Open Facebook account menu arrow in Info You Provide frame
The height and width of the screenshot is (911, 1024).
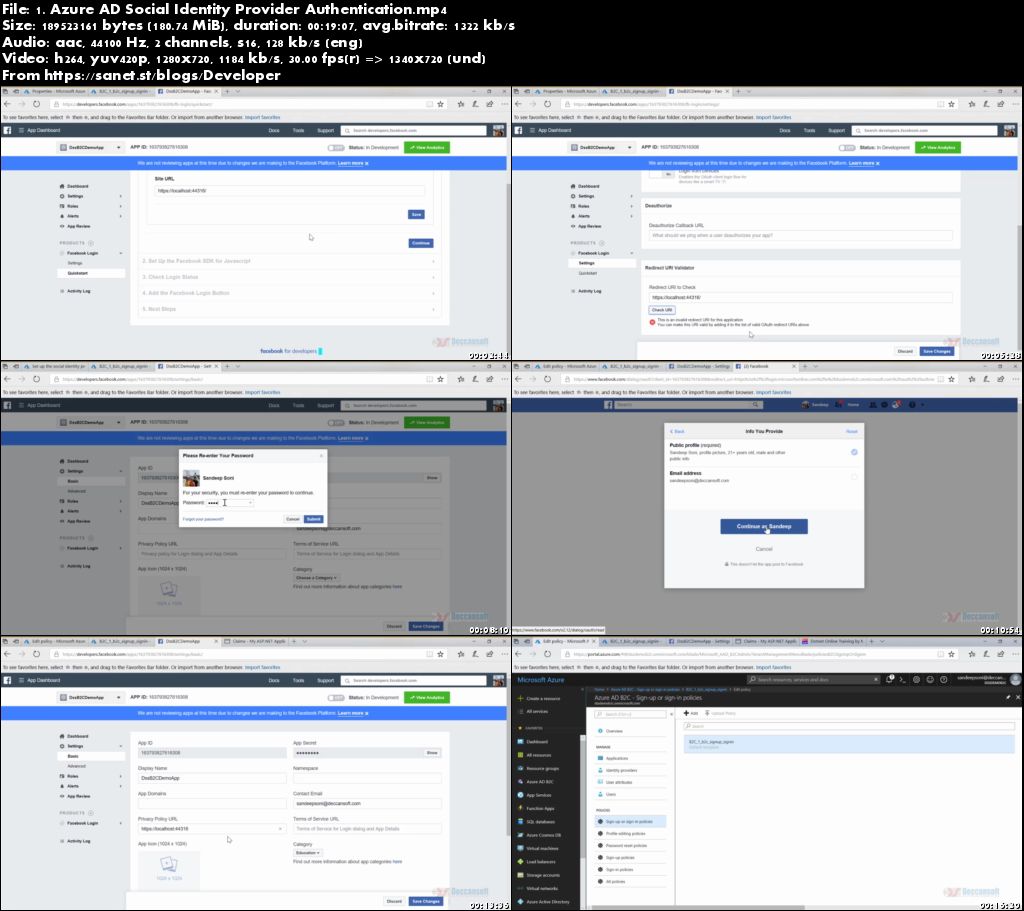pyautogui.click(x=922, y=405)
